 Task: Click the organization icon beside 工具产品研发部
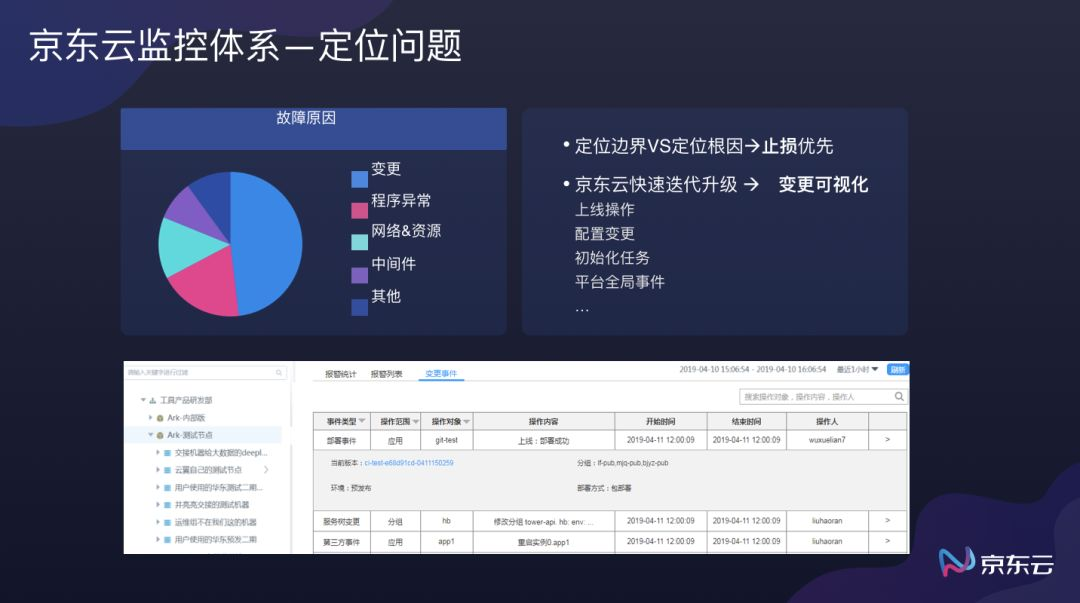152,400
